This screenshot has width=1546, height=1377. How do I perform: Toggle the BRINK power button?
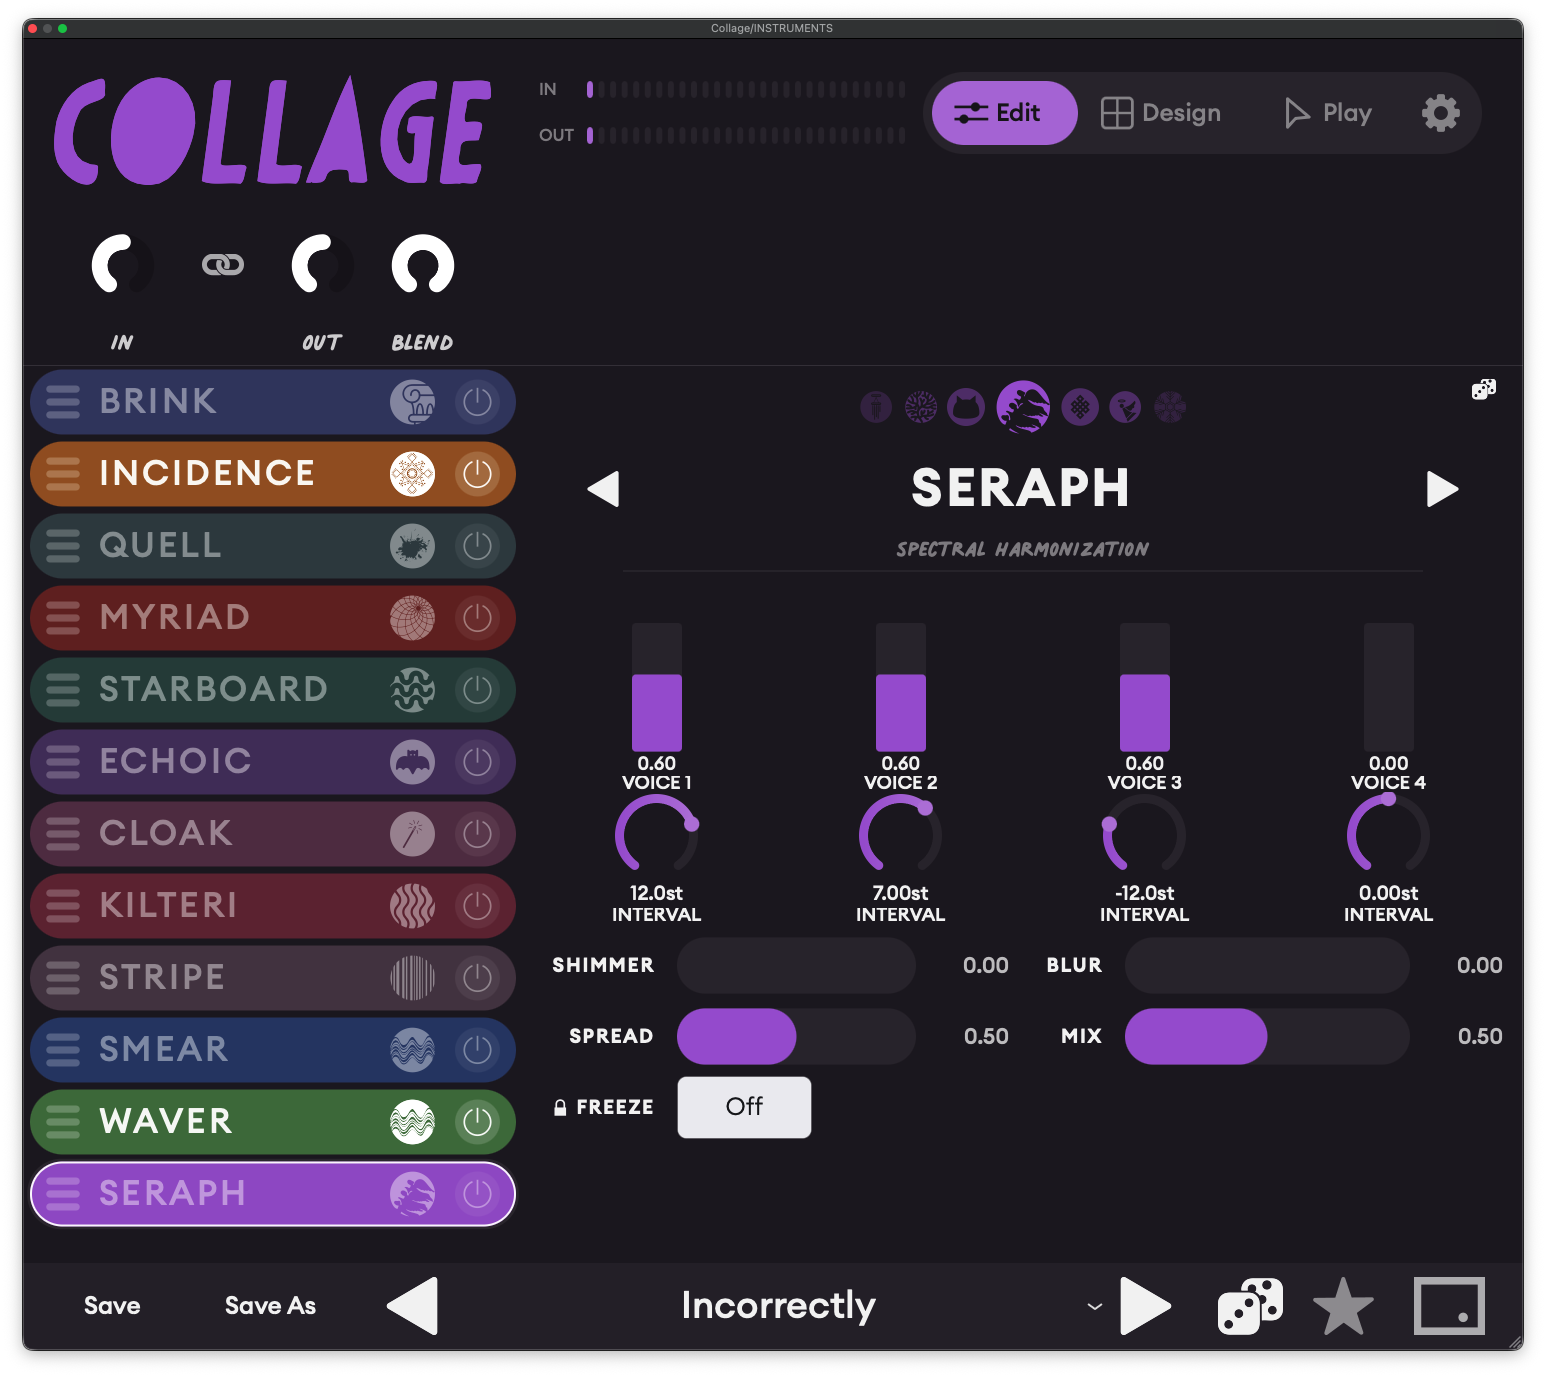pos(478,402)
